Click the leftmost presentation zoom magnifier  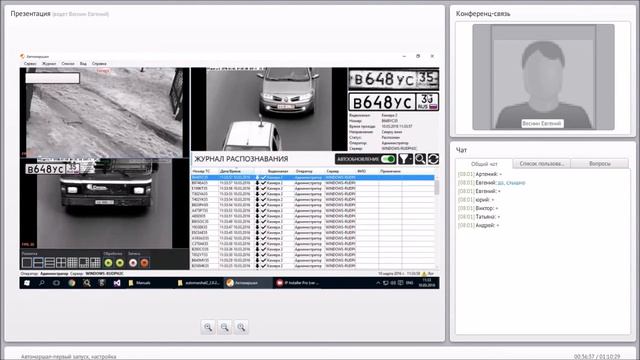[x=208, y=327]
